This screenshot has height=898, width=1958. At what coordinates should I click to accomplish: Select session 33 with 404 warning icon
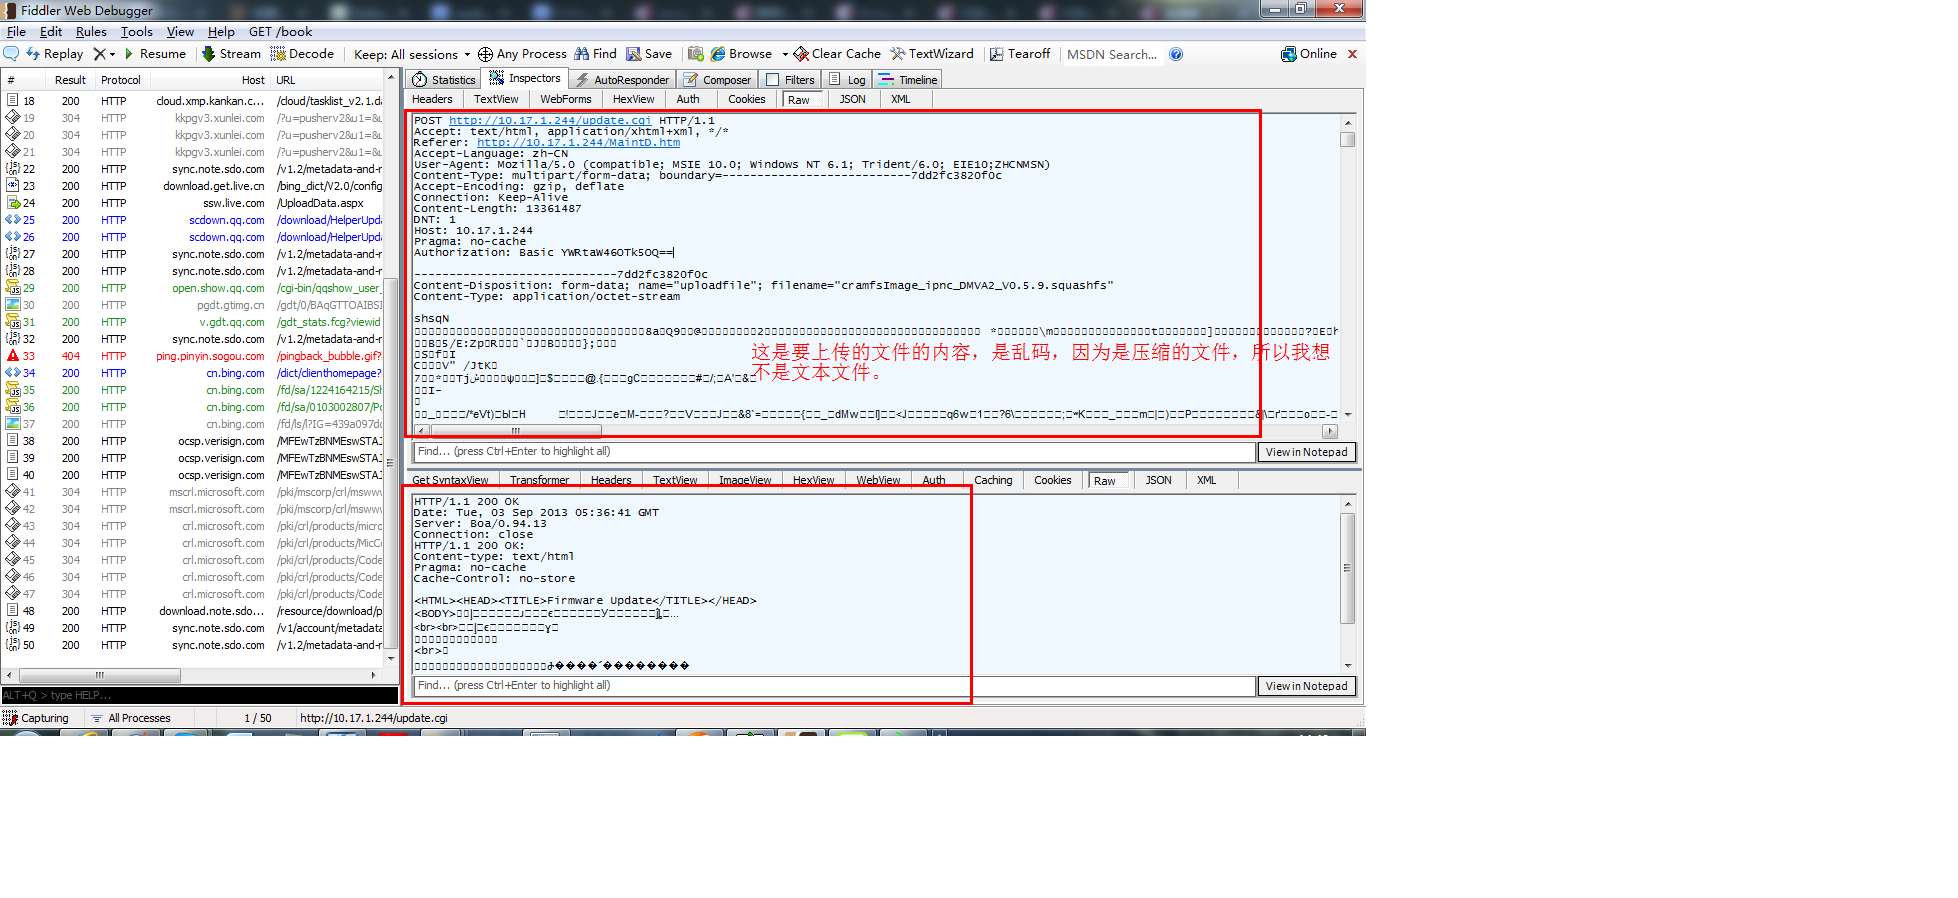coord(13,356)
